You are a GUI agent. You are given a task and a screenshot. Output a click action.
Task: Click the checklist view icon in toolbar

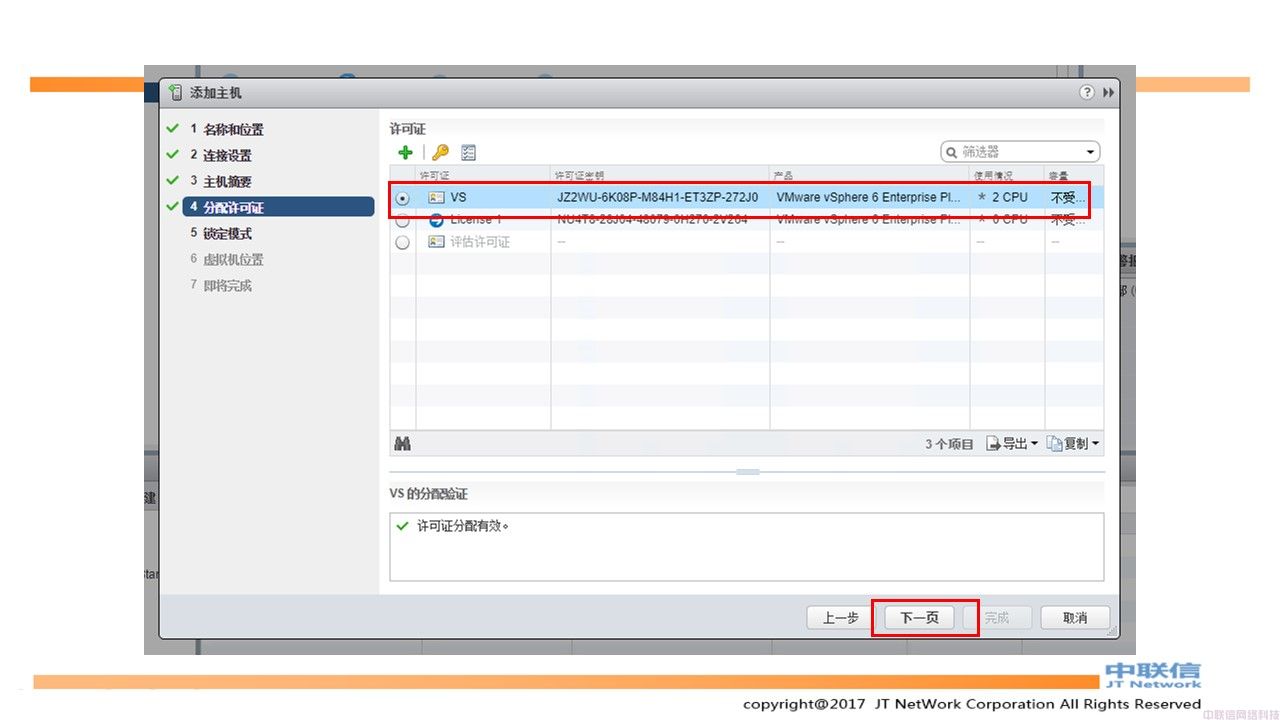coord(468,152)
